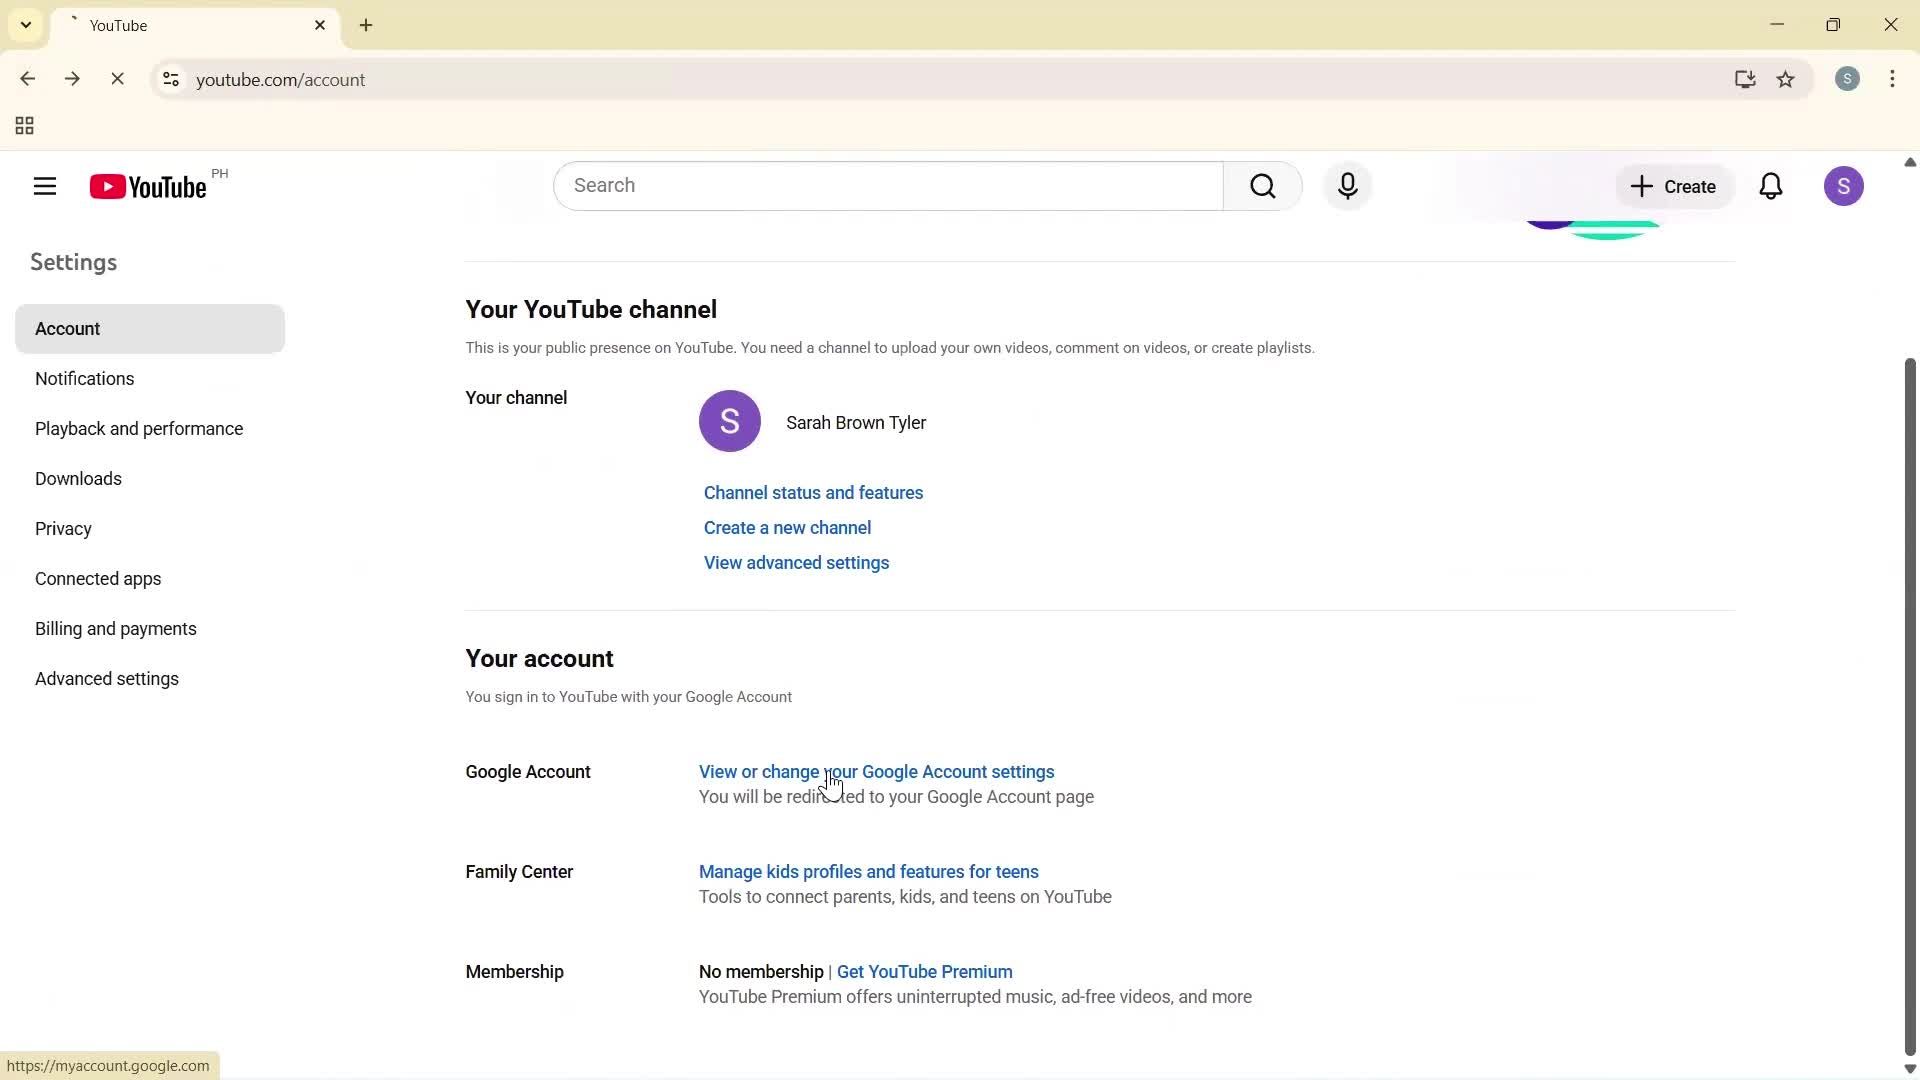Install YouTube via the address bar icon

point(1744,80)
